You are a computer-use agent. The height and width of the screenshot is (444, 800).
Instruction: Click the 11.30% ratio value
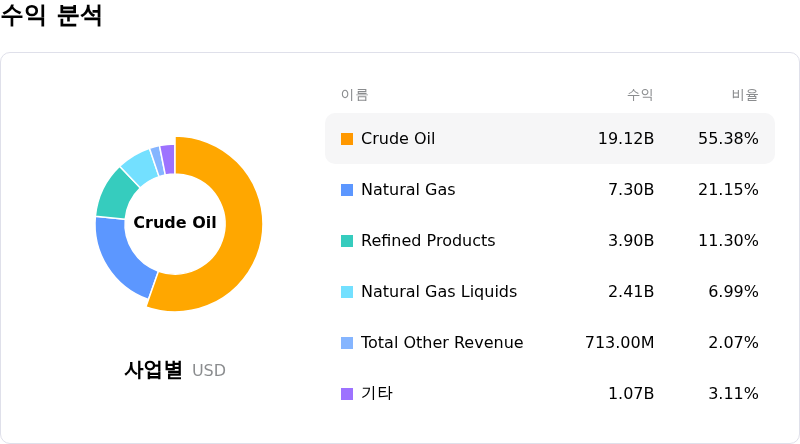728,240
